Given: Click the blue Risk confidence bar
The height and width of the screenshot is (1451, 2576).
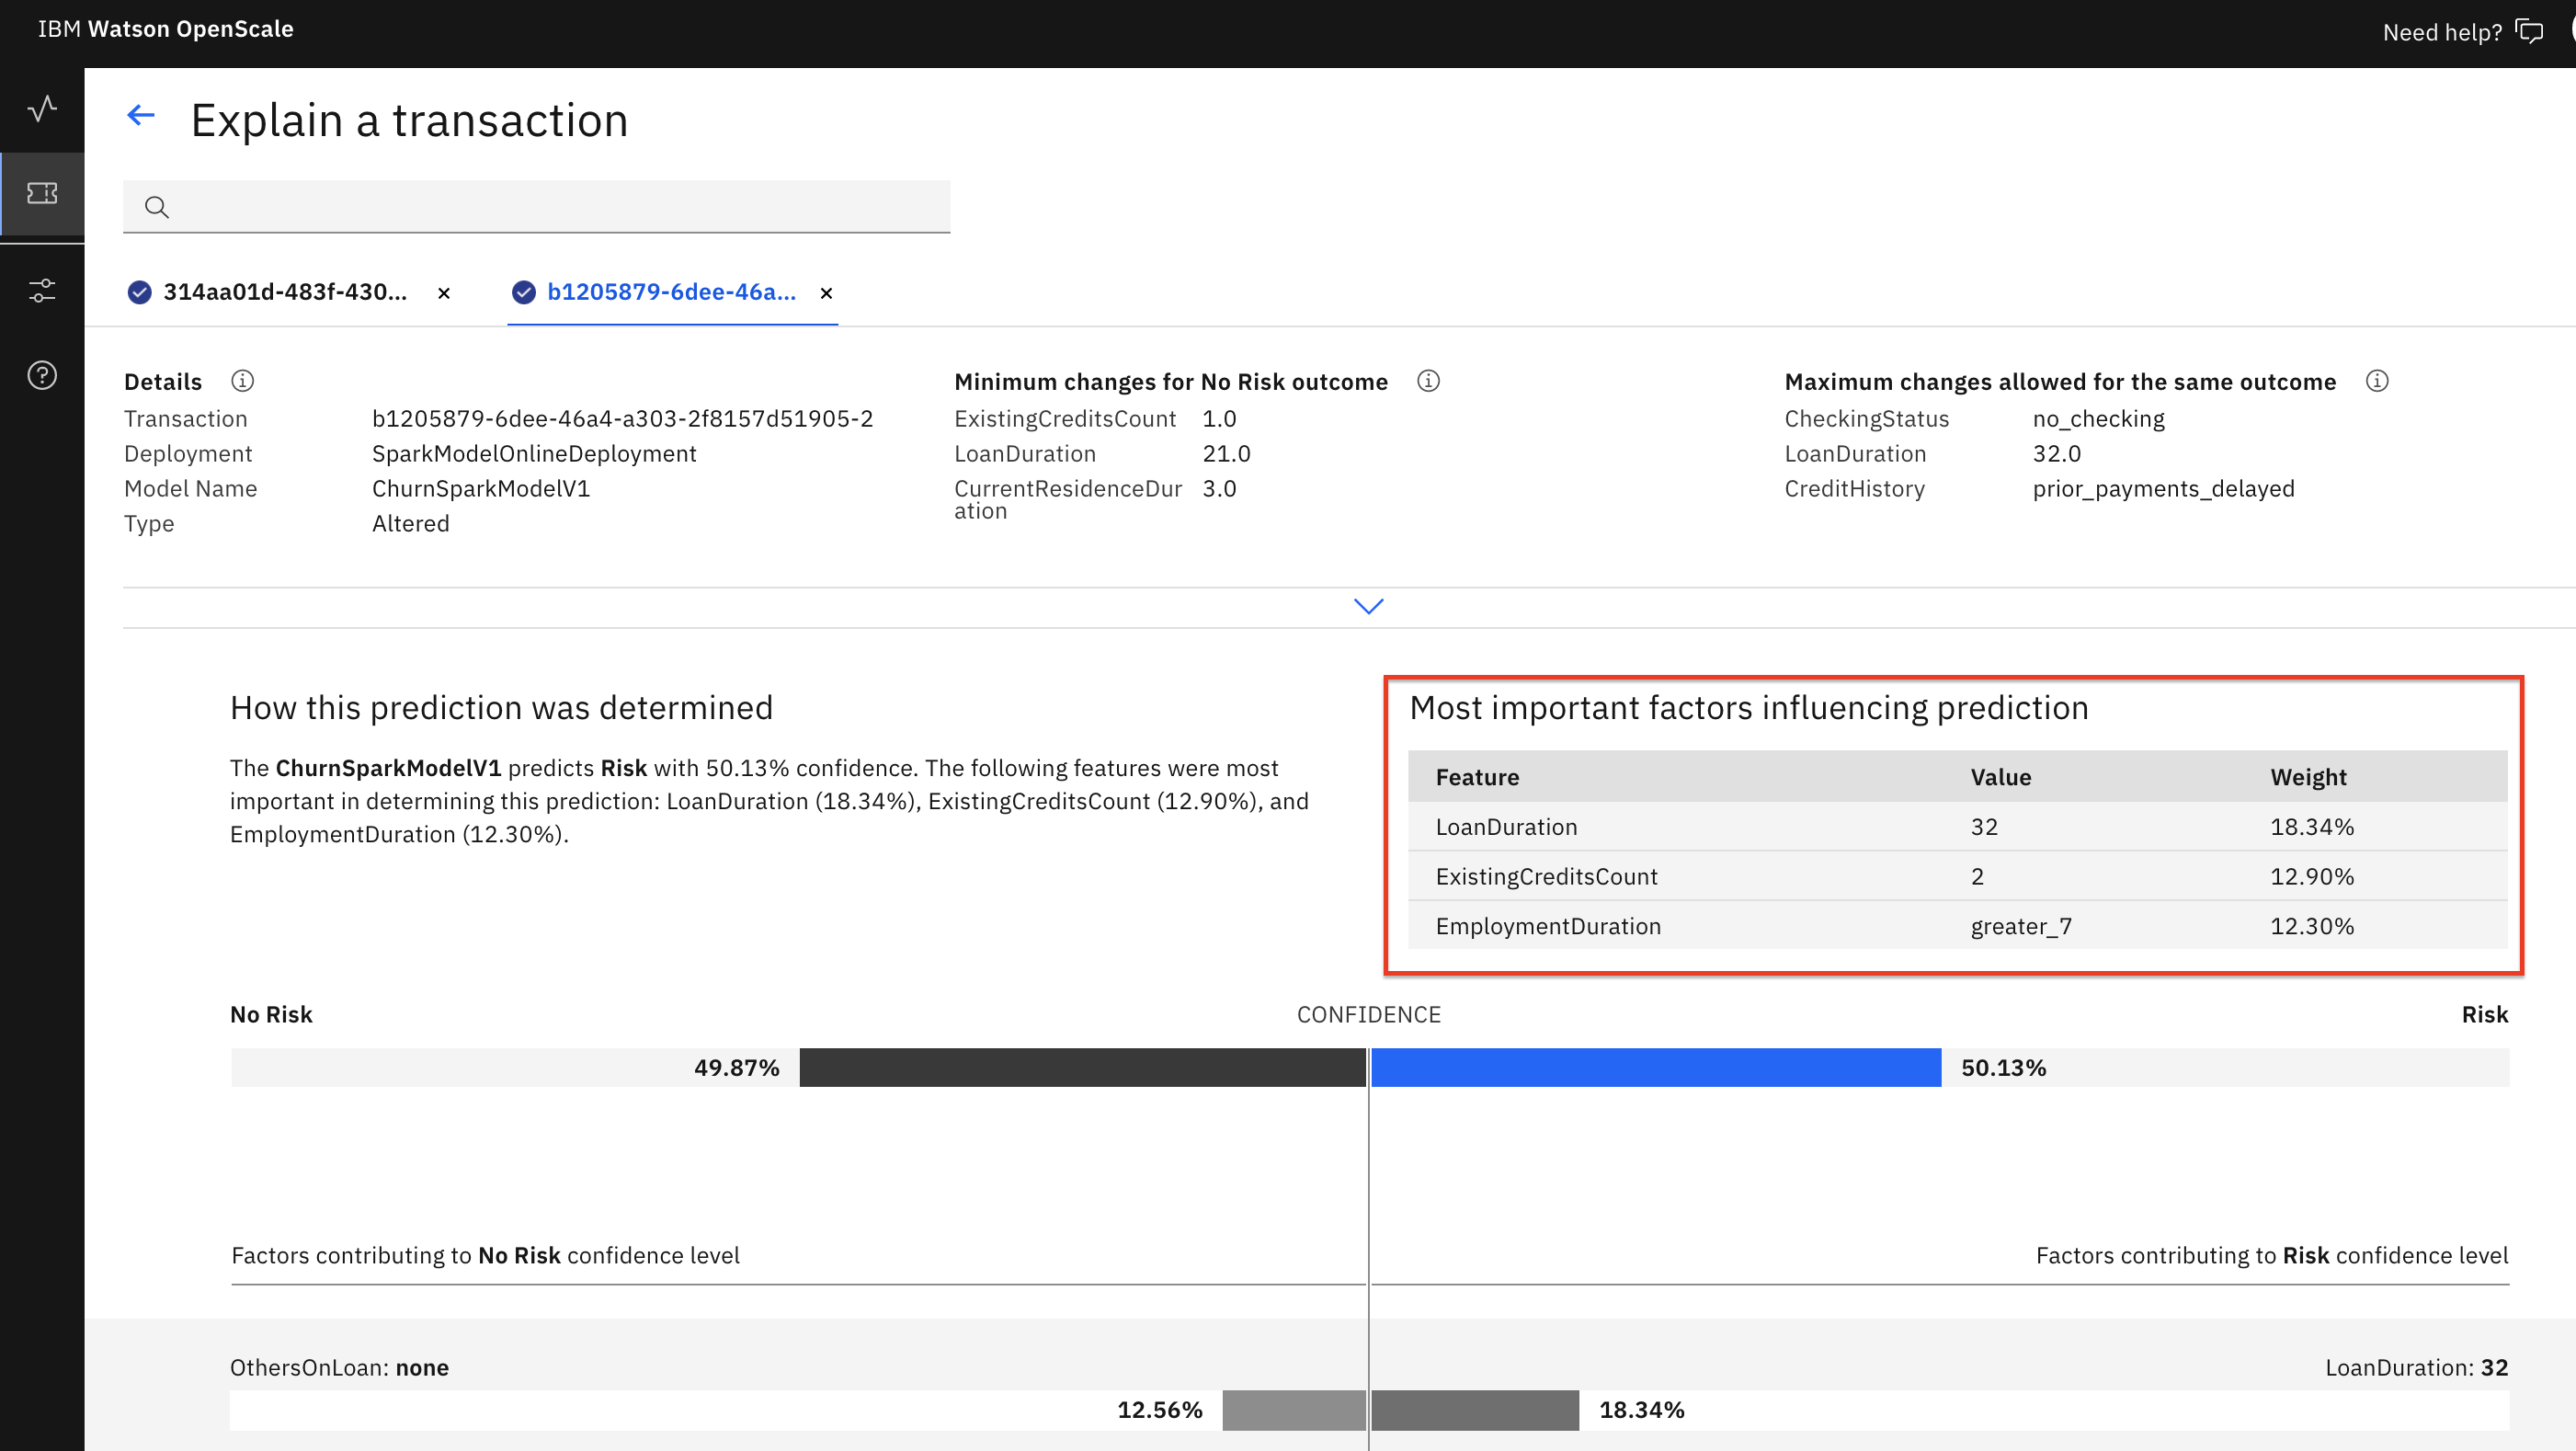Looking at the screenshot, I should tap(1655, 1067).
